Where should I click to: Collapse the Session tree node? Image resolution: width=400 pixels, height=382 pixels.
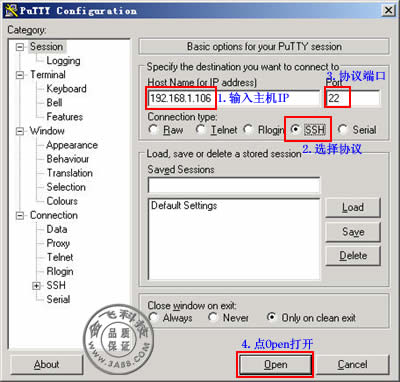click(x=20, y=47)
